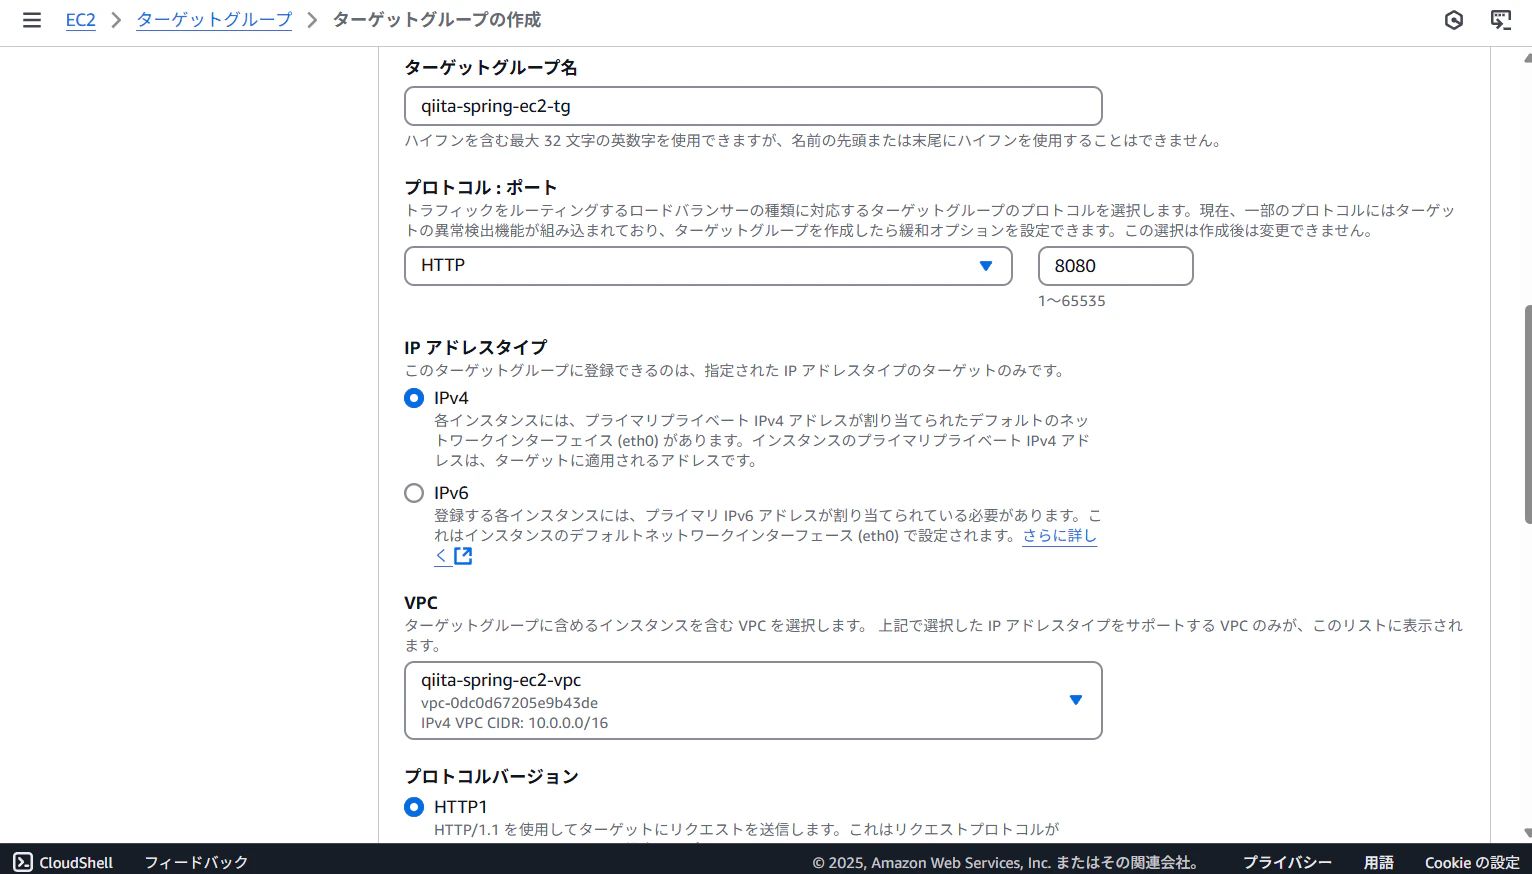This screenshot has width=1532, height=874.
Task: Go to EC2 breadcrumb link
Action: (81, 20)
